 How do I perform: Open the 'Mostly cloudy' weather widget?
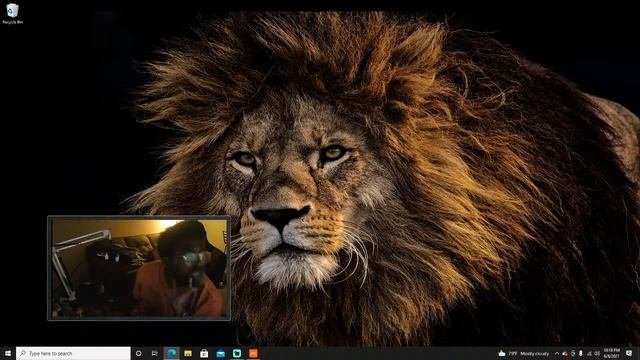[x=524, y=353]
